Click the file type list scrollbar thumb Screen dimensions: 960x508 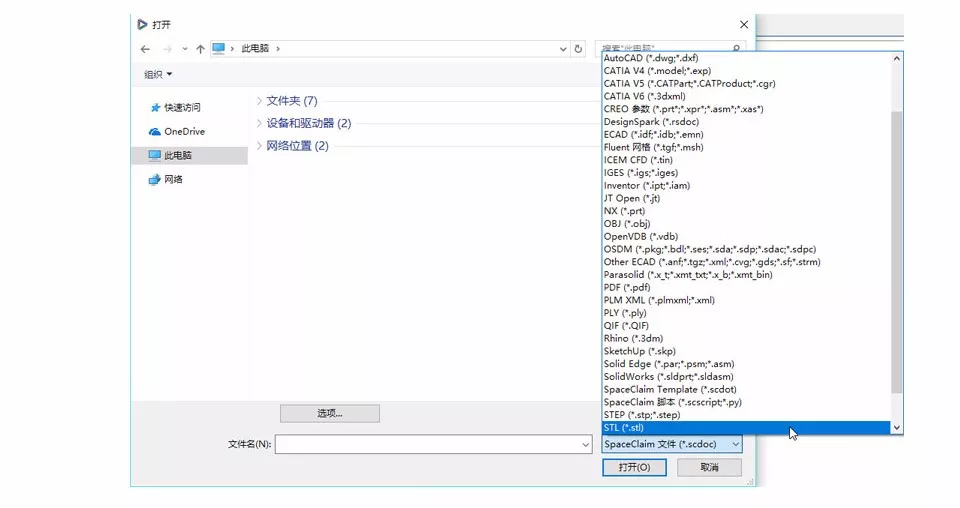[896, 252]
